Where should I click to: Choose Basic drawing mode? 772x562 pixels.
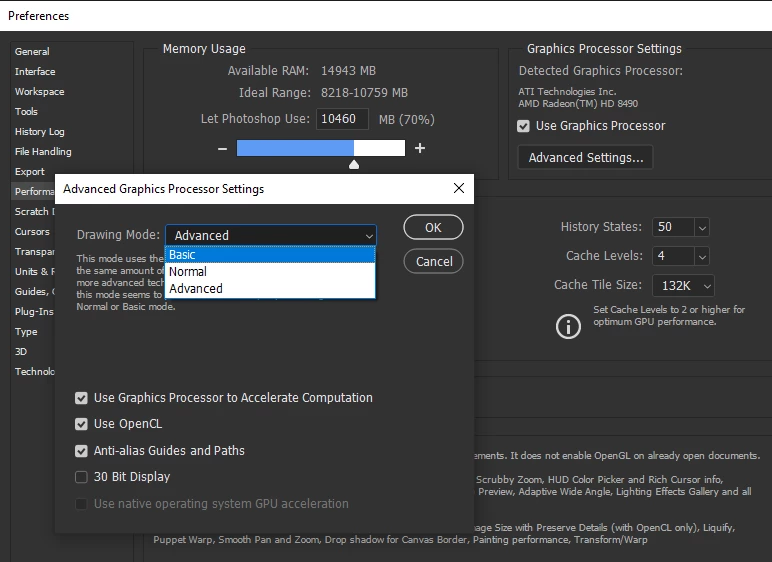pyautogui.click(x=270, y=255)
